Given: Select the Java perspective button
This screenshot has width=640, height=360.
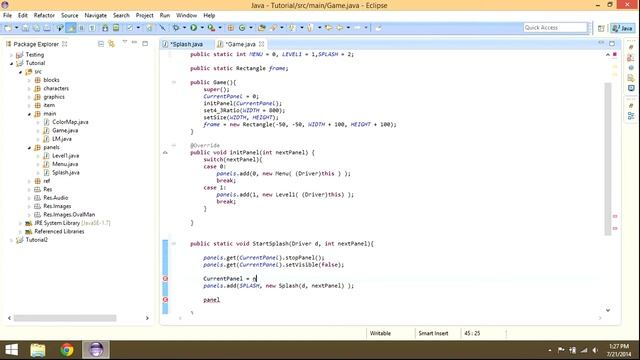Looking at the screenshot, I should pos(623,28).
